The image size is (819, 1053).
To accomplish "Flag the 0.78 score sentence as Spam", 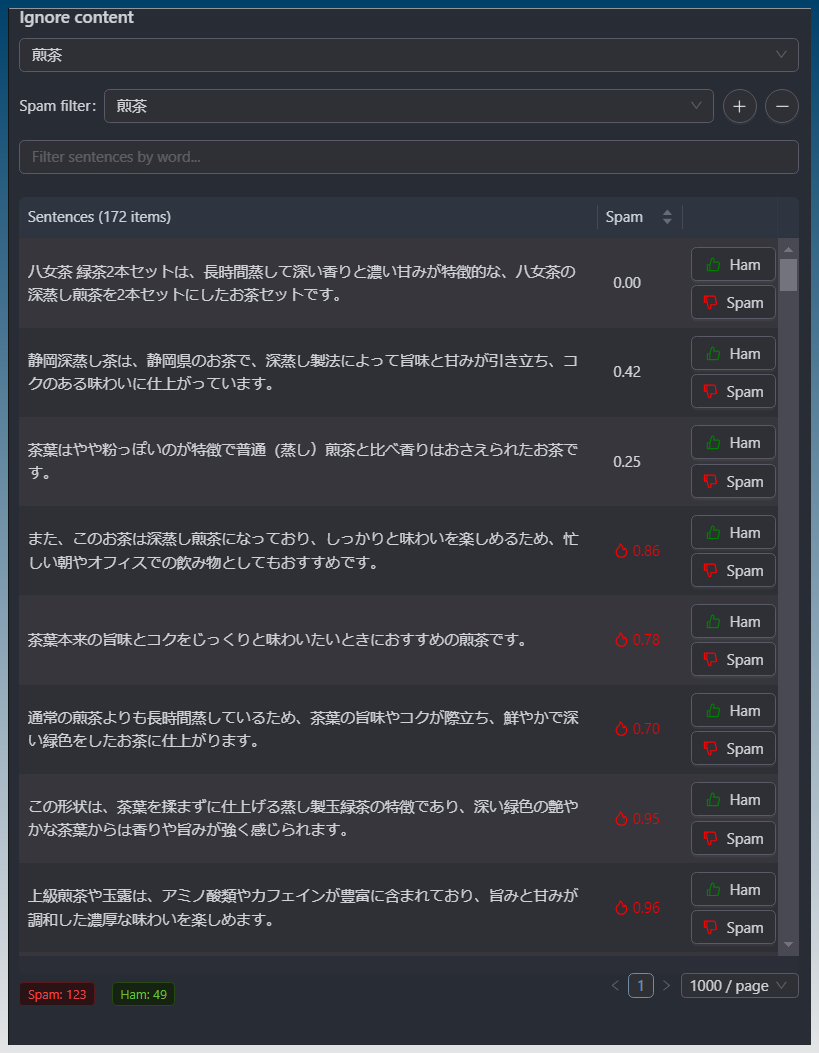I will pos(733,660).
